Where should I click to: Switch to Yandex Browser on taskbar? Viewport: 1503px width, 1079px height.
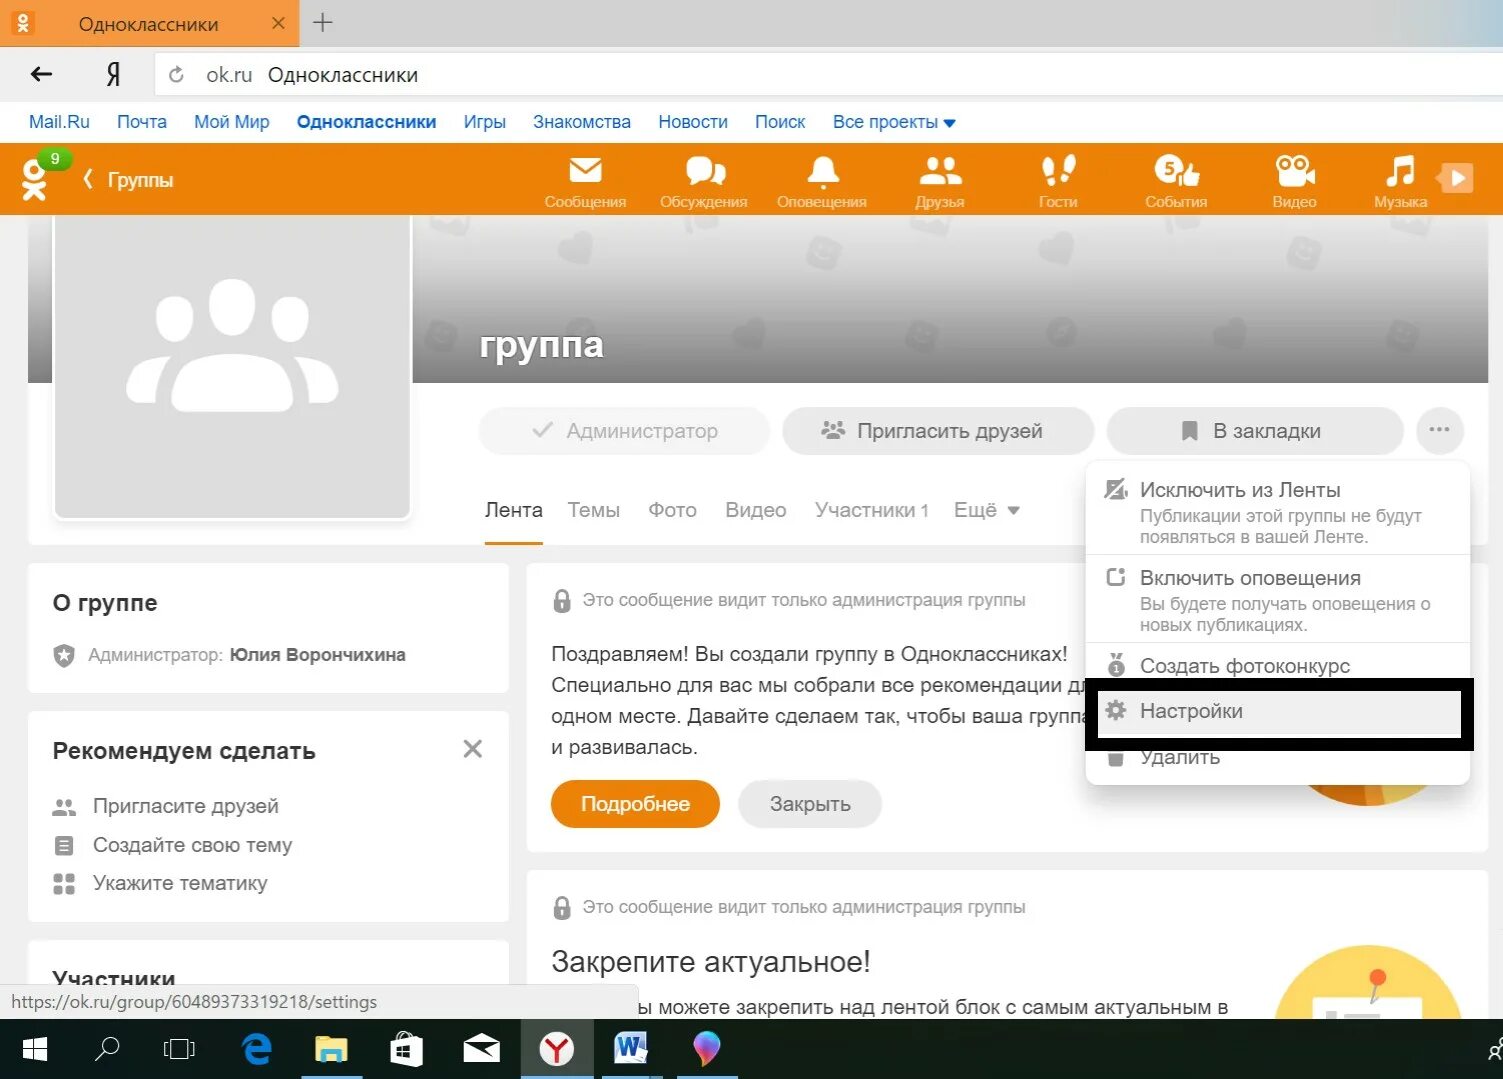pyautogui.click(x=557, y=1049)
